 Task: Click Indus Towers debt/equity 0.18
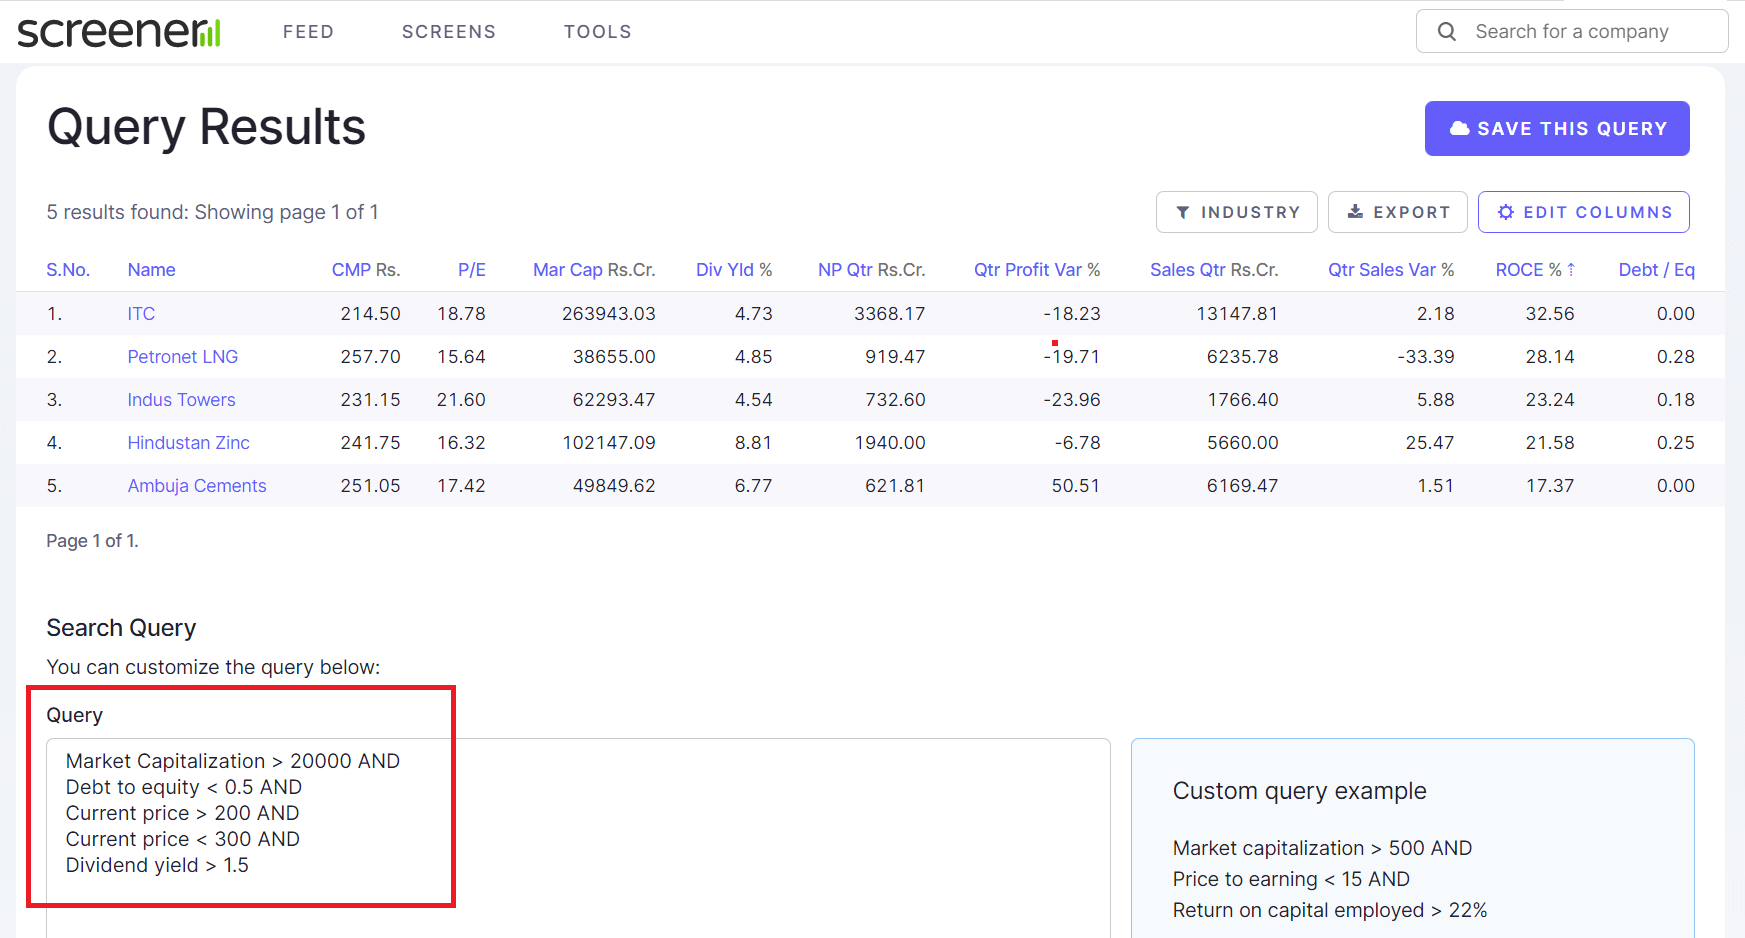click(x=1676, y=400)
